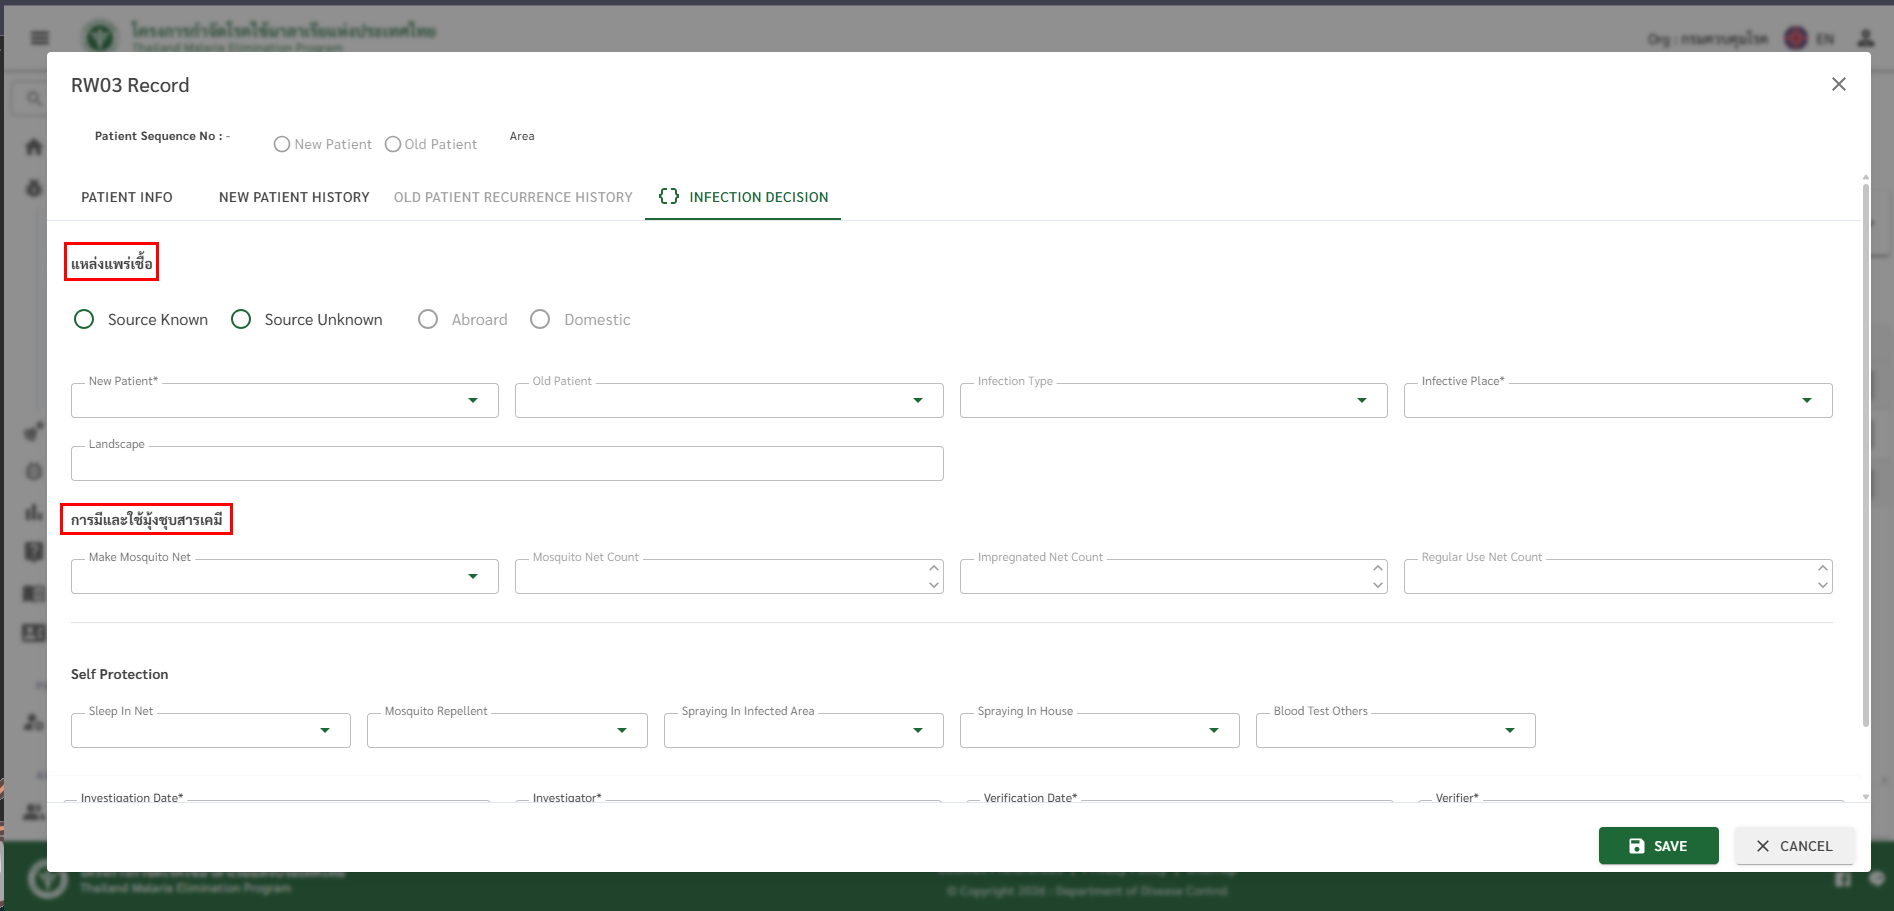Open the hamburger menu icon in header
The image size is (1894, 911).
point(40,38)
